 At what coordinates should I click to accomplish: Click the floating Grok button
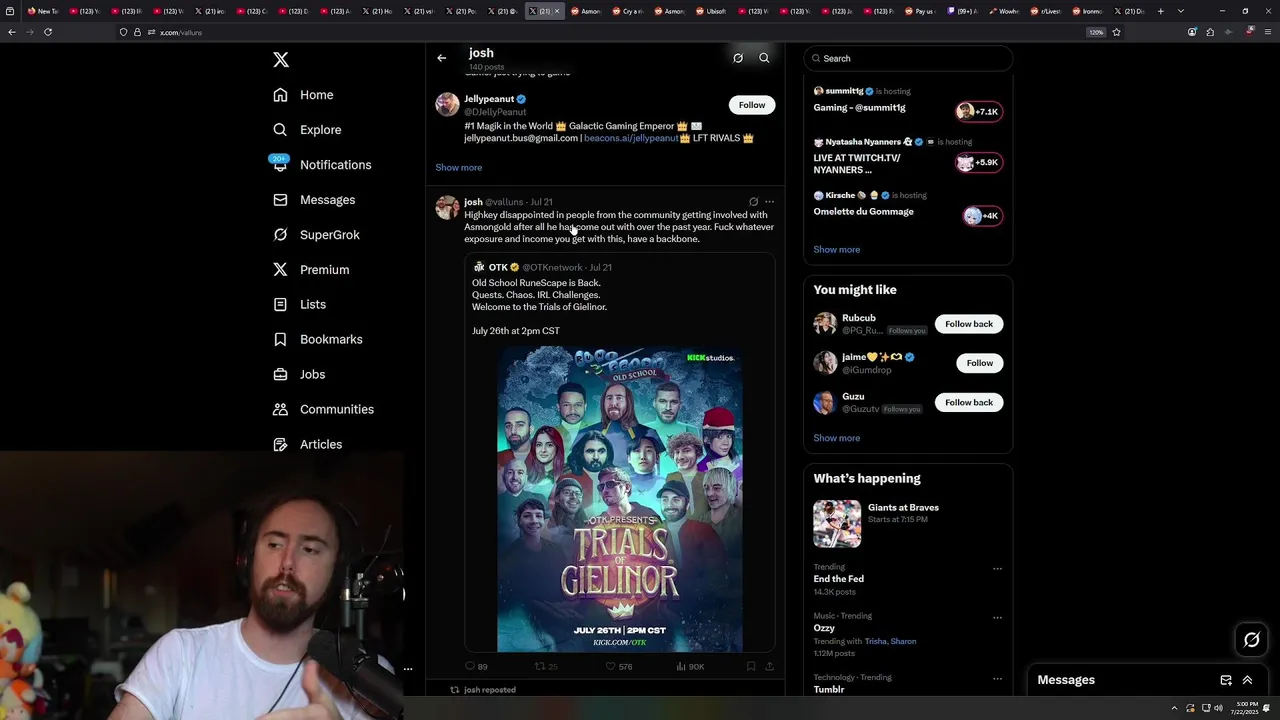(1252, 640)
